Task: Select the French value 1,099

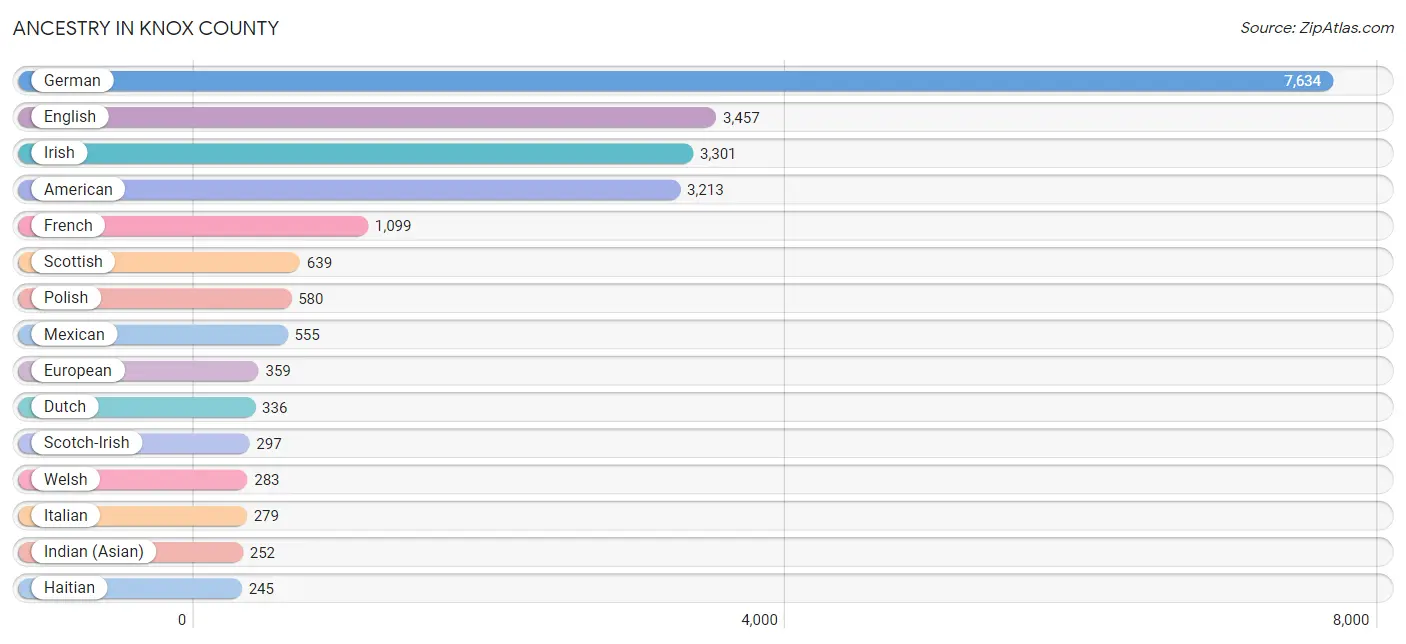Action: [x=393, y=226]
